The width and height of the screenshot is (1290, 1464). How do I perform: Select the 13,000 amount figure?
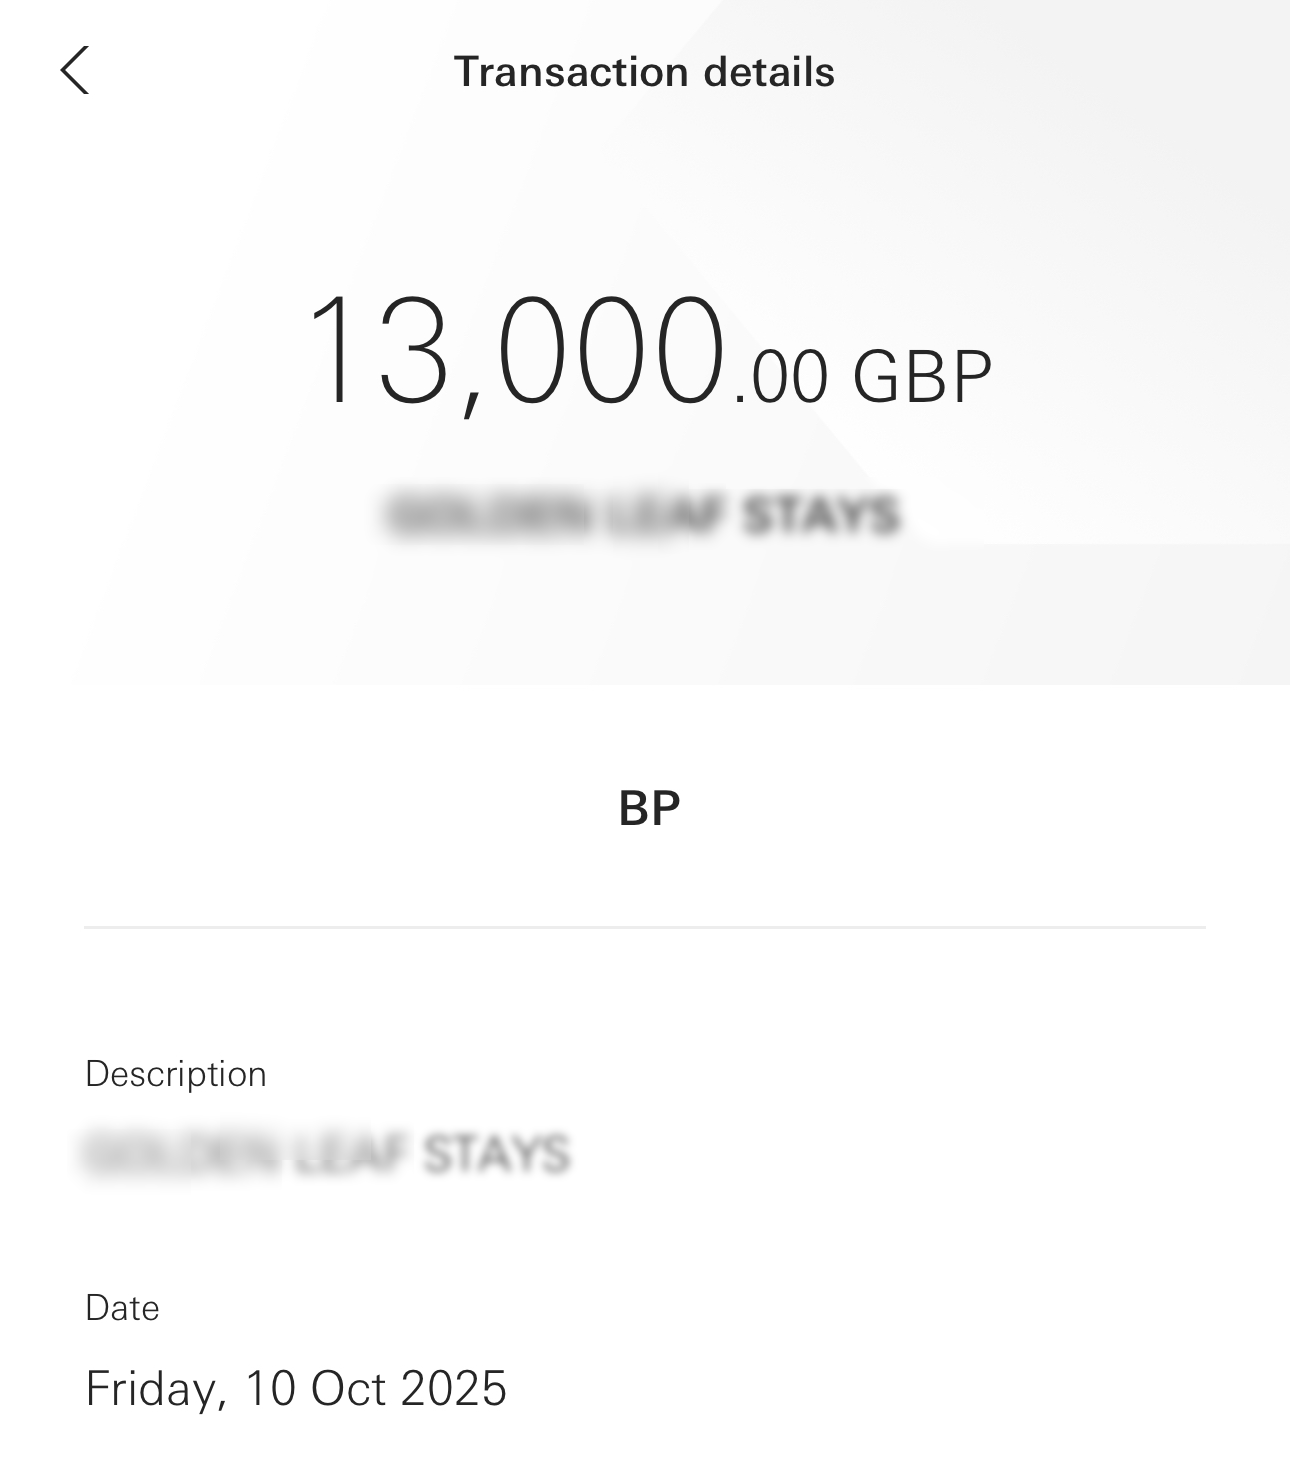click(515, 352)
